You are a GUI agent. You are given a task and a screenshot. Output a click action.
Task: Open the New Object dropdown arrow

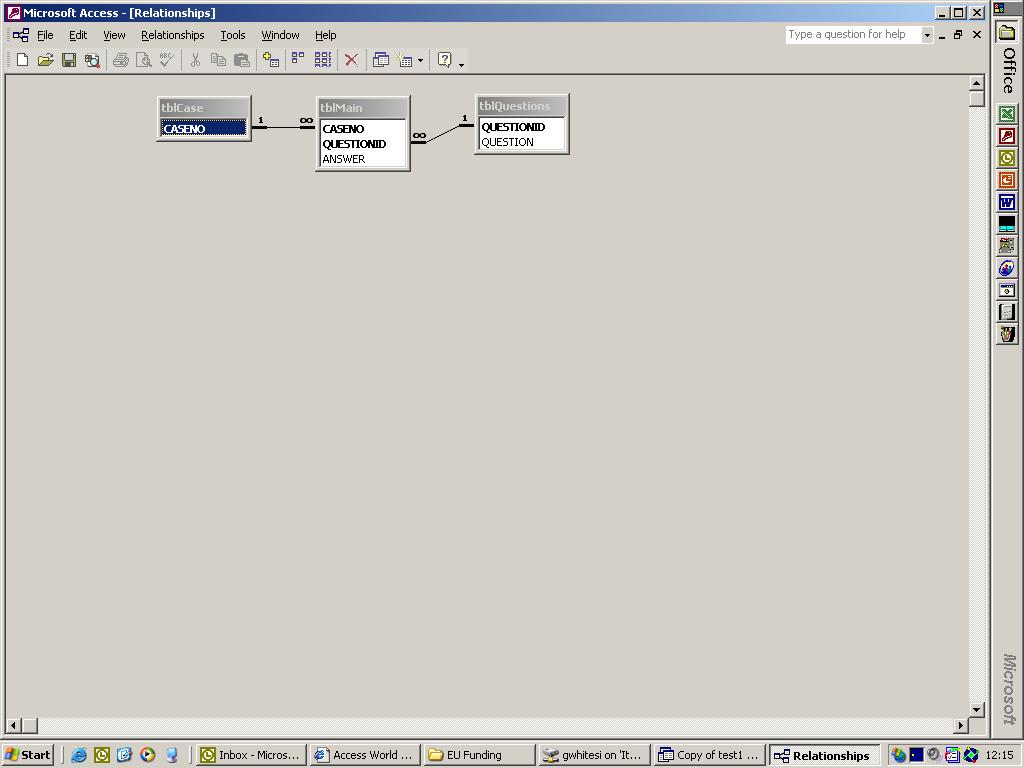[420, 60]
